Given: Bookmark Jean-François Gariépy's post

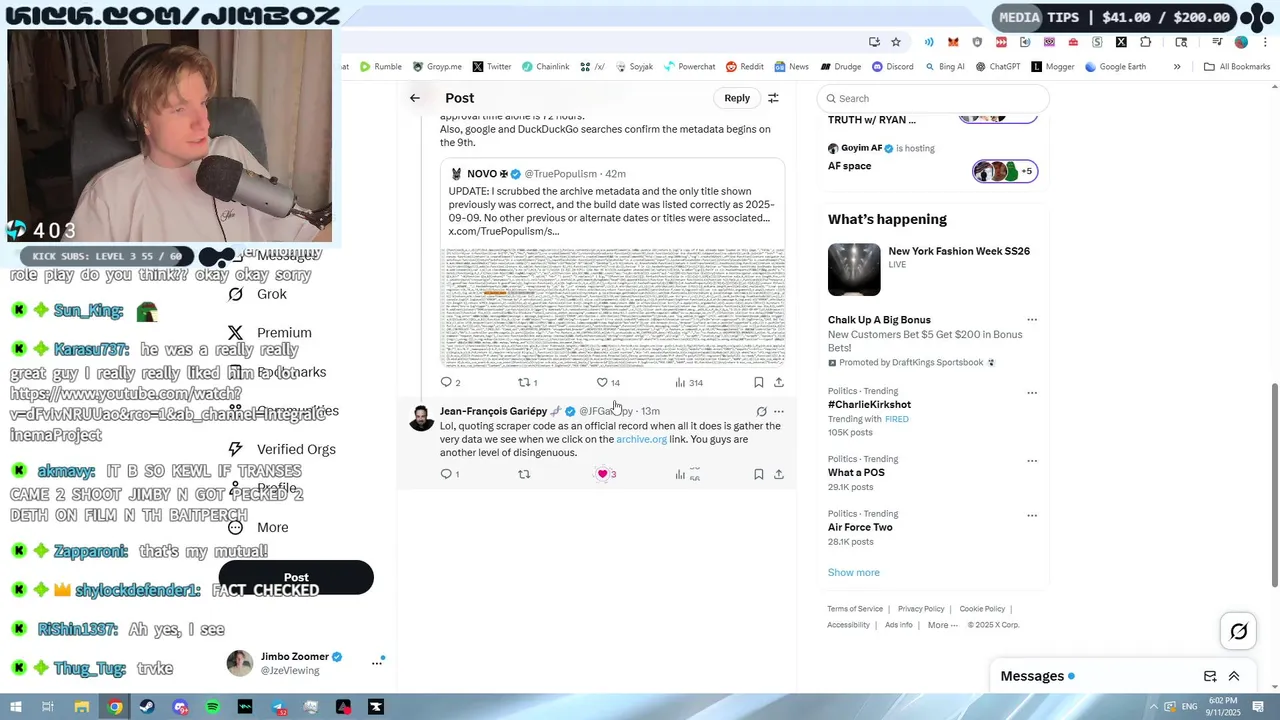Looking at the screenshot, I should pos(758,474).
